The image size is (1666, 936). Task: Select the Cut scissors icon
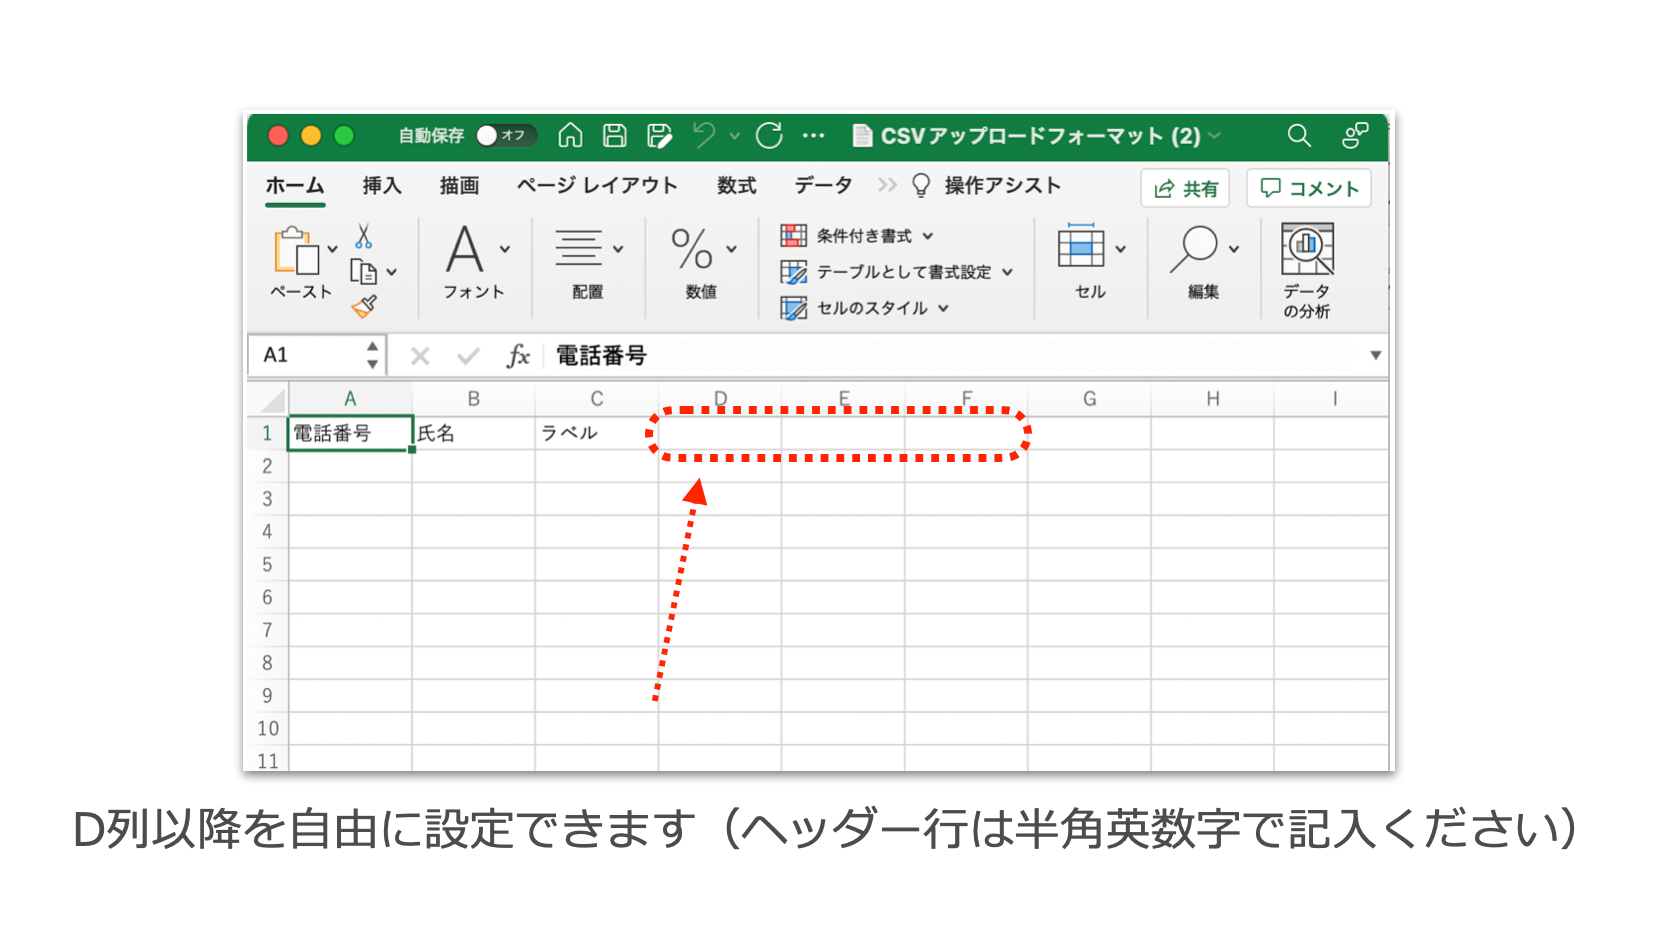tap(363, 236)
